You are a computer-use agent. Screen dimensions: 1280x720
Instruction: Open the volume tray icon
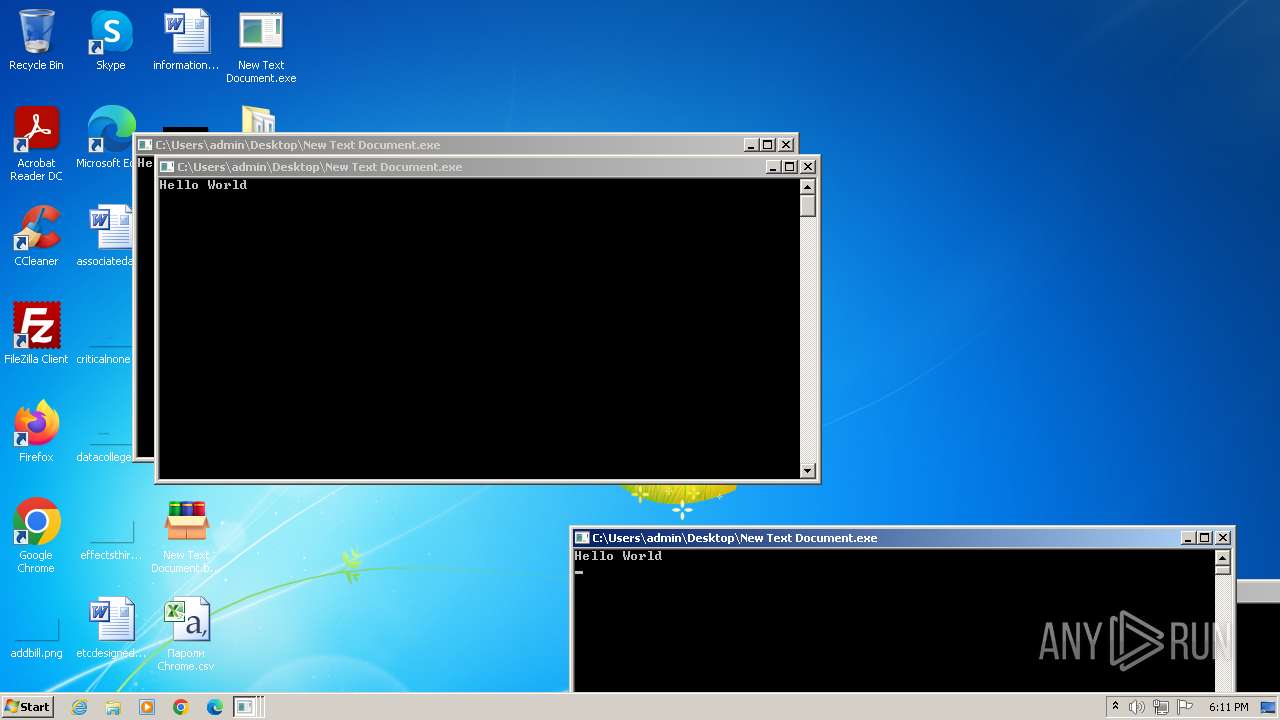click(x=1137, y=707)
